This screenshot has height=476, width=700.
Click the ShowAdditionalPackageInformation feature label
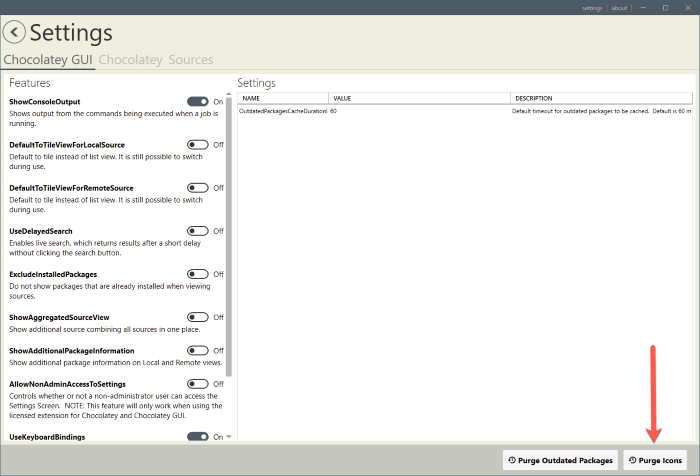[x=71, y=351]
